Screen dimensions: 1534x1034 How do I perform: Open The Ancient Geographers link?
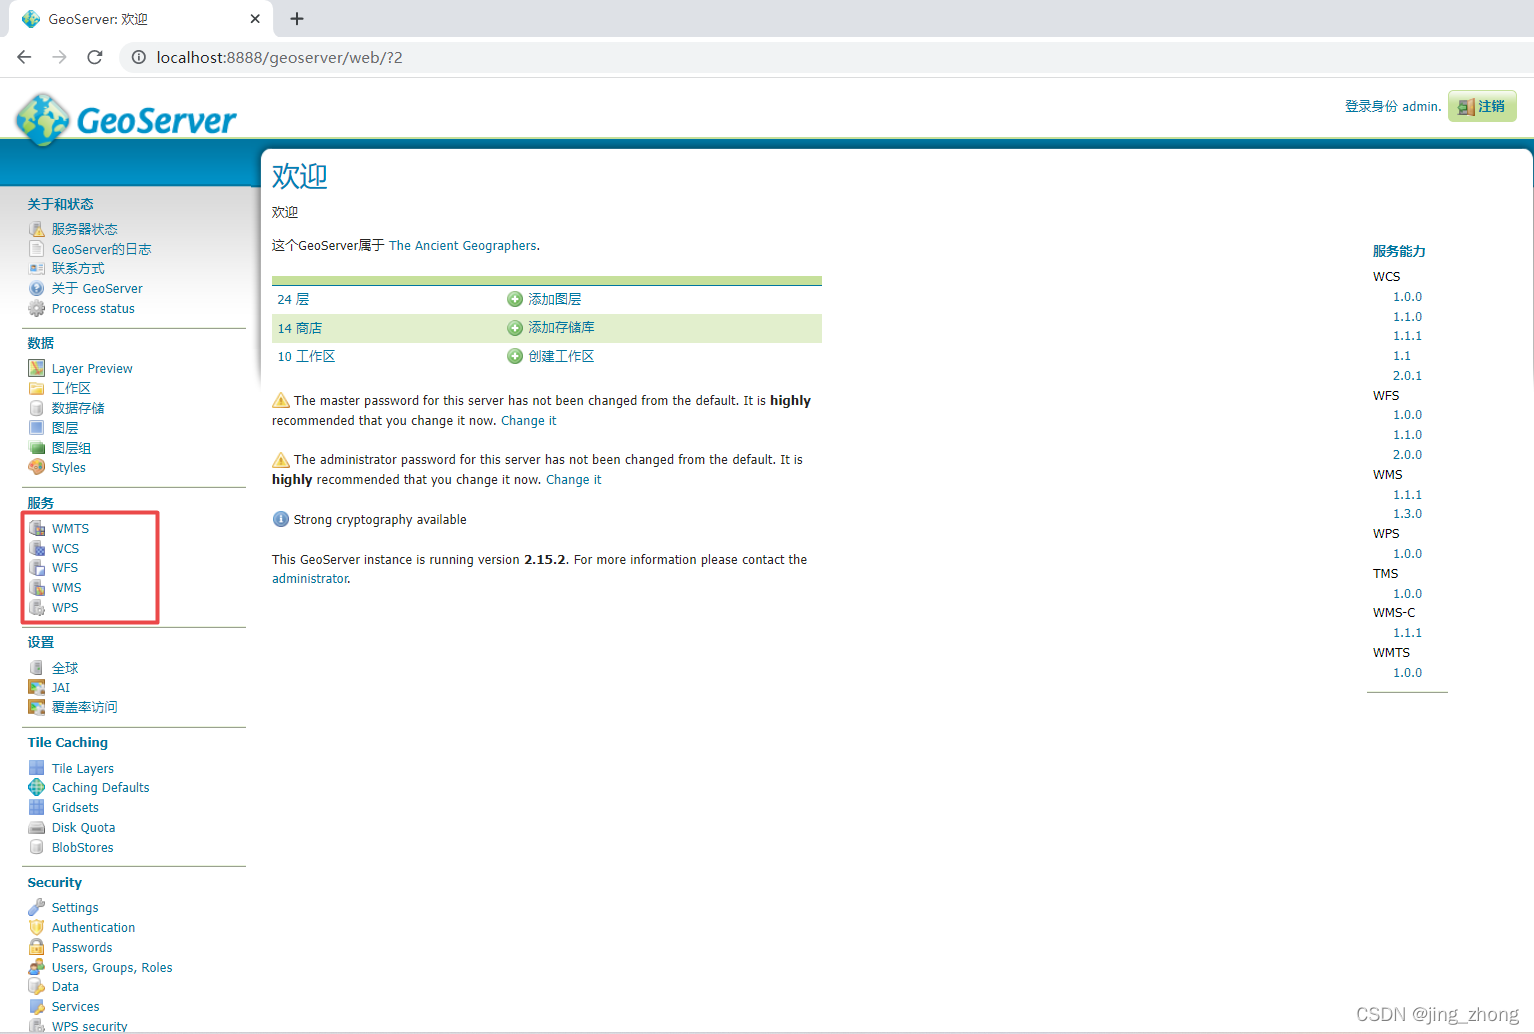[463, 246]
